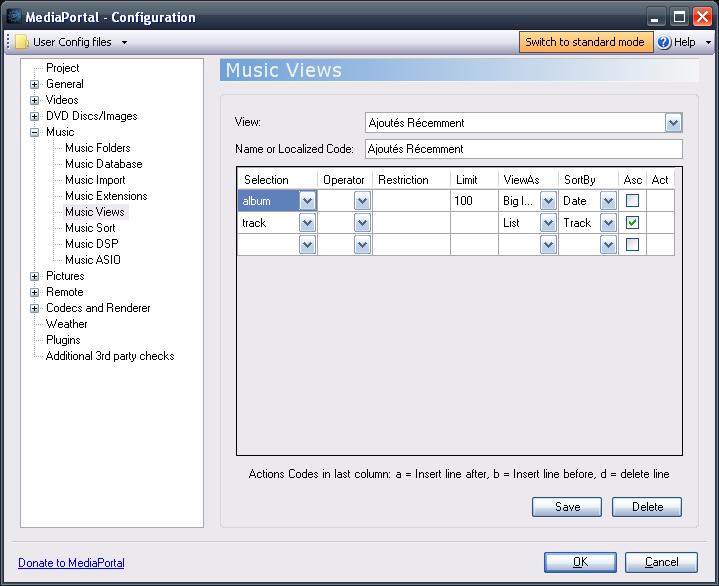Click the MediaPortal title bar icon
The height and width of the screenshot is (586, 719).
[13, 16]
